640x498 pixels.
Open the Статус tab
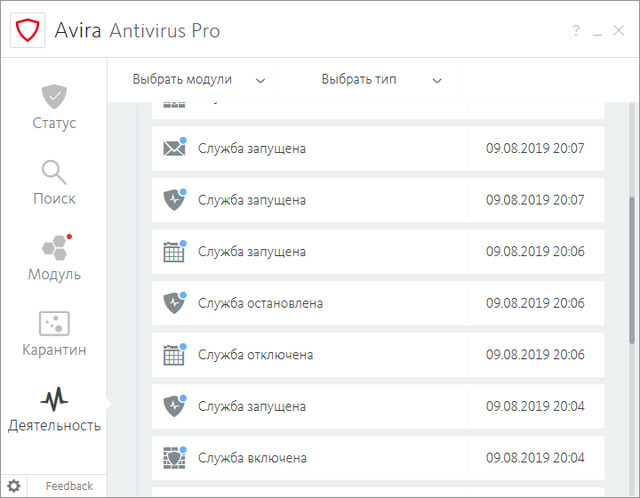coord(54,107)
